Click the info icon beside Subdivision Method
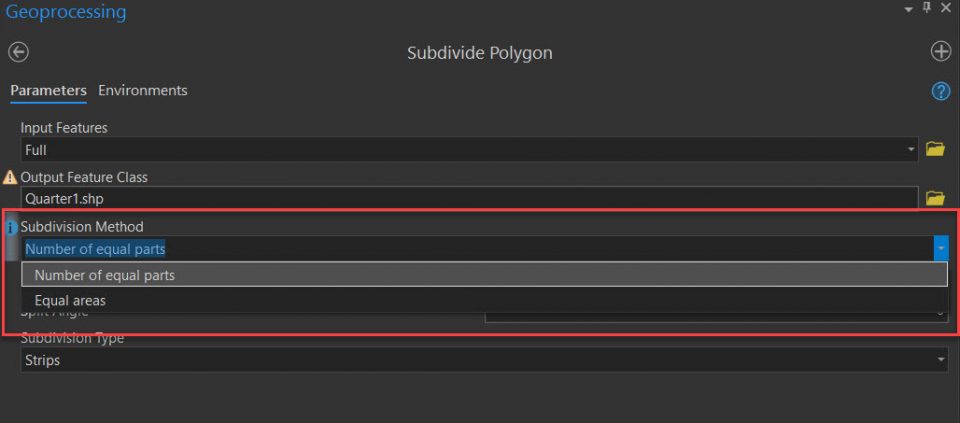Image resolution: width=960 pixels, height=423 pixels. pyautogui.click(x=12, y=227)
